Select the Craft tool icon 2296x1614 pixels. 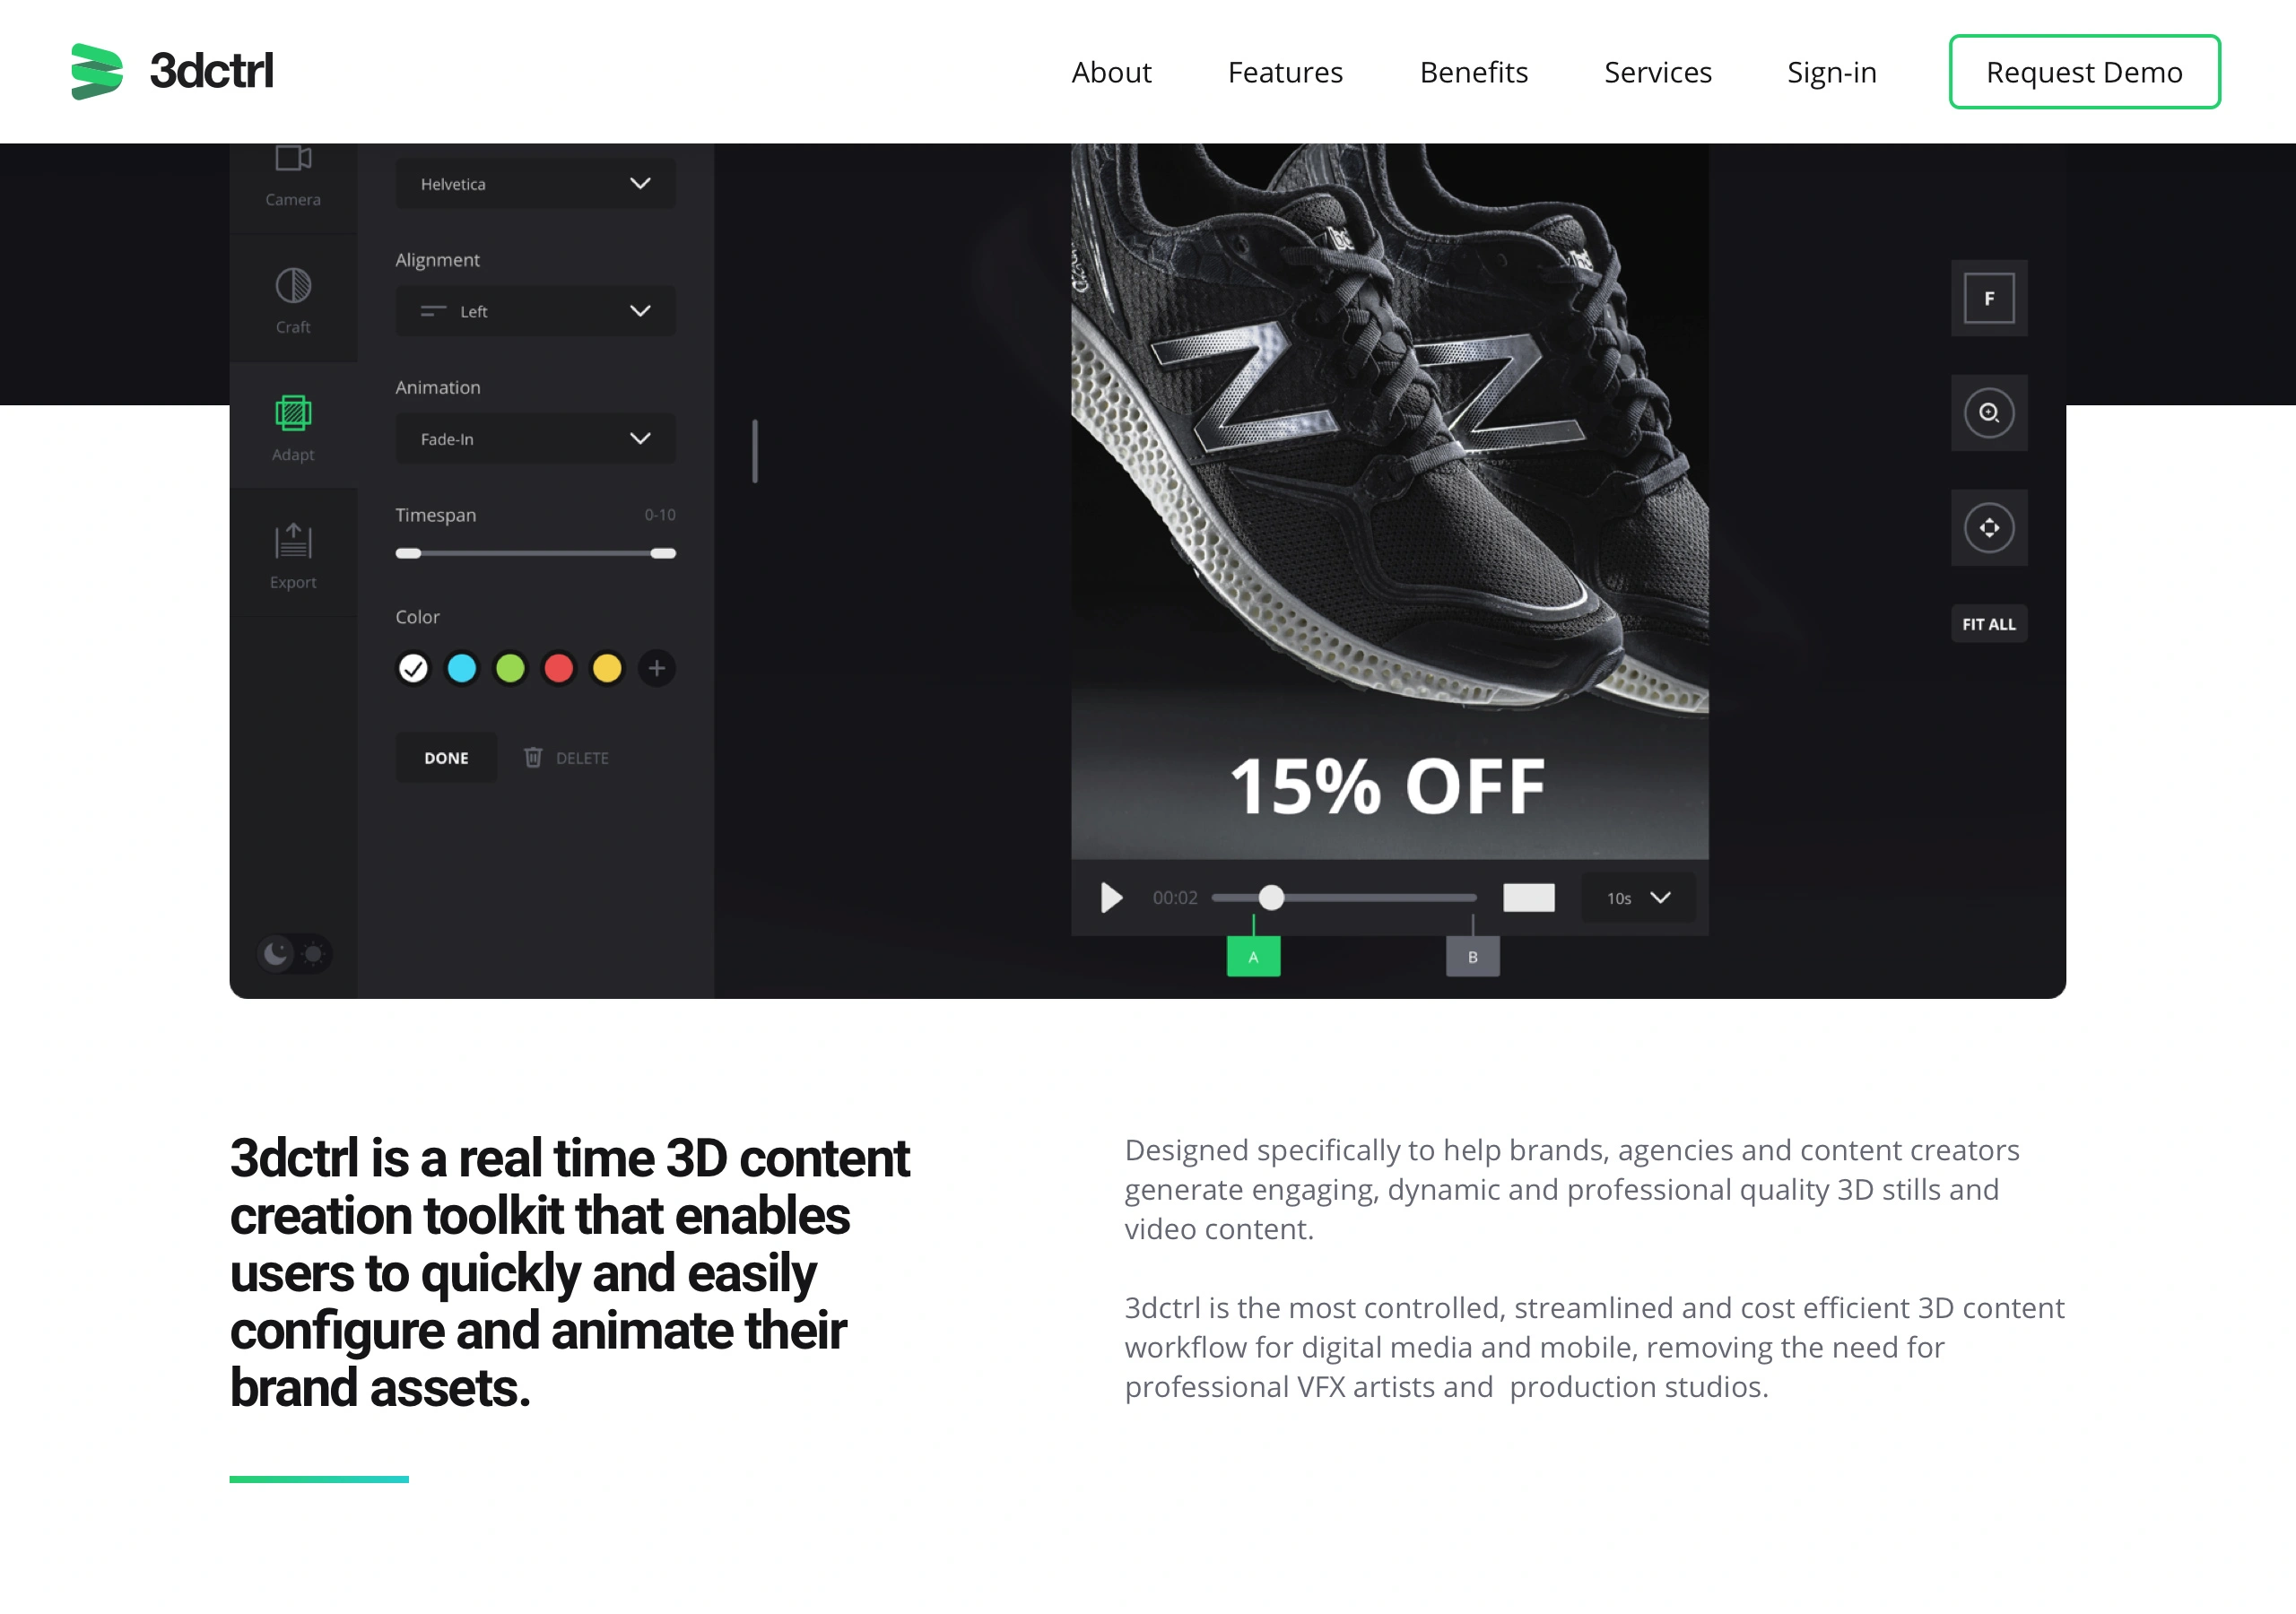coord(293,286)
